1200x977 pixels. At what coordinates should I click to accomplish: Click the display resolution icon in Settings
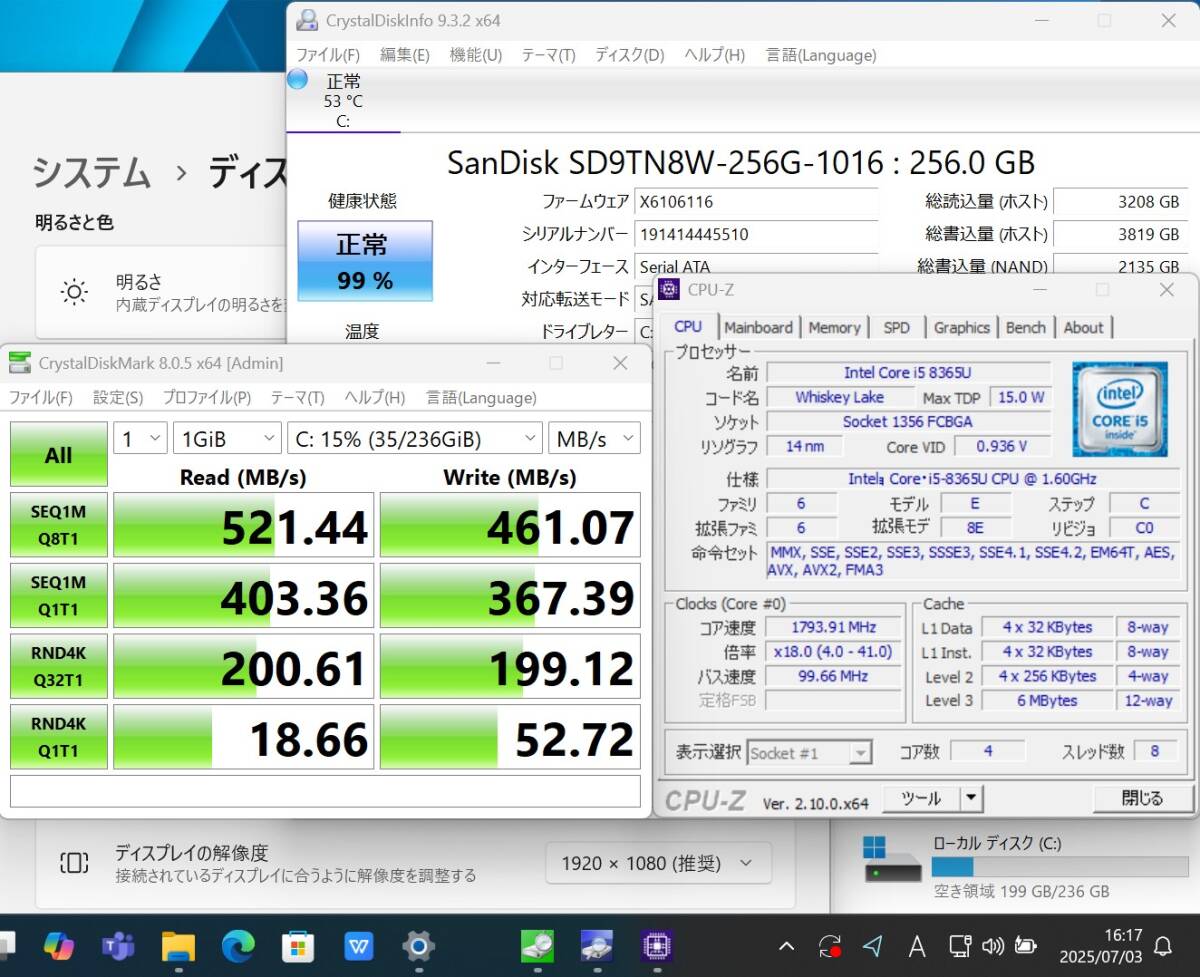(74, 862)
